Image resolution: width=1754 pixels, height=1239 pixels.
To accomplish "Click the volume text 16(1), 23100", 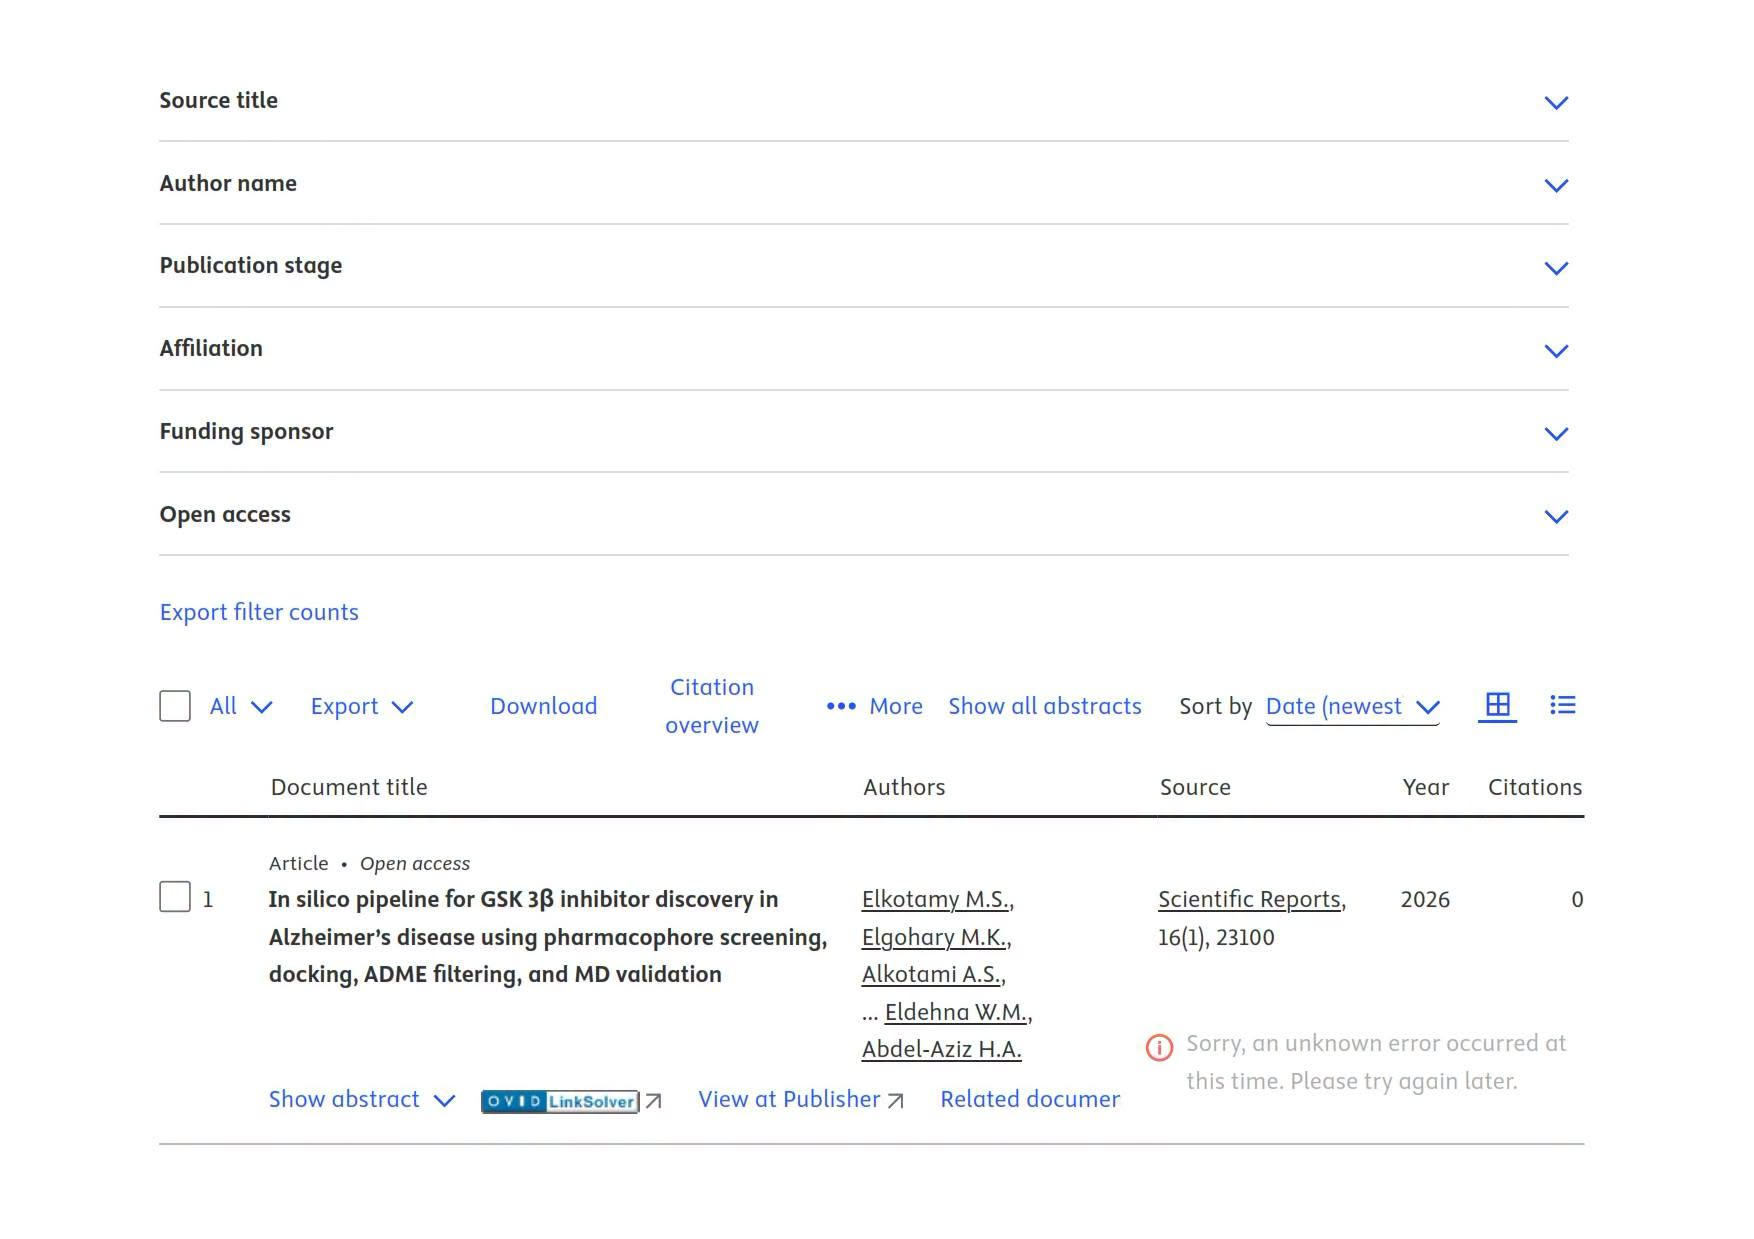I will [1216, 938].
